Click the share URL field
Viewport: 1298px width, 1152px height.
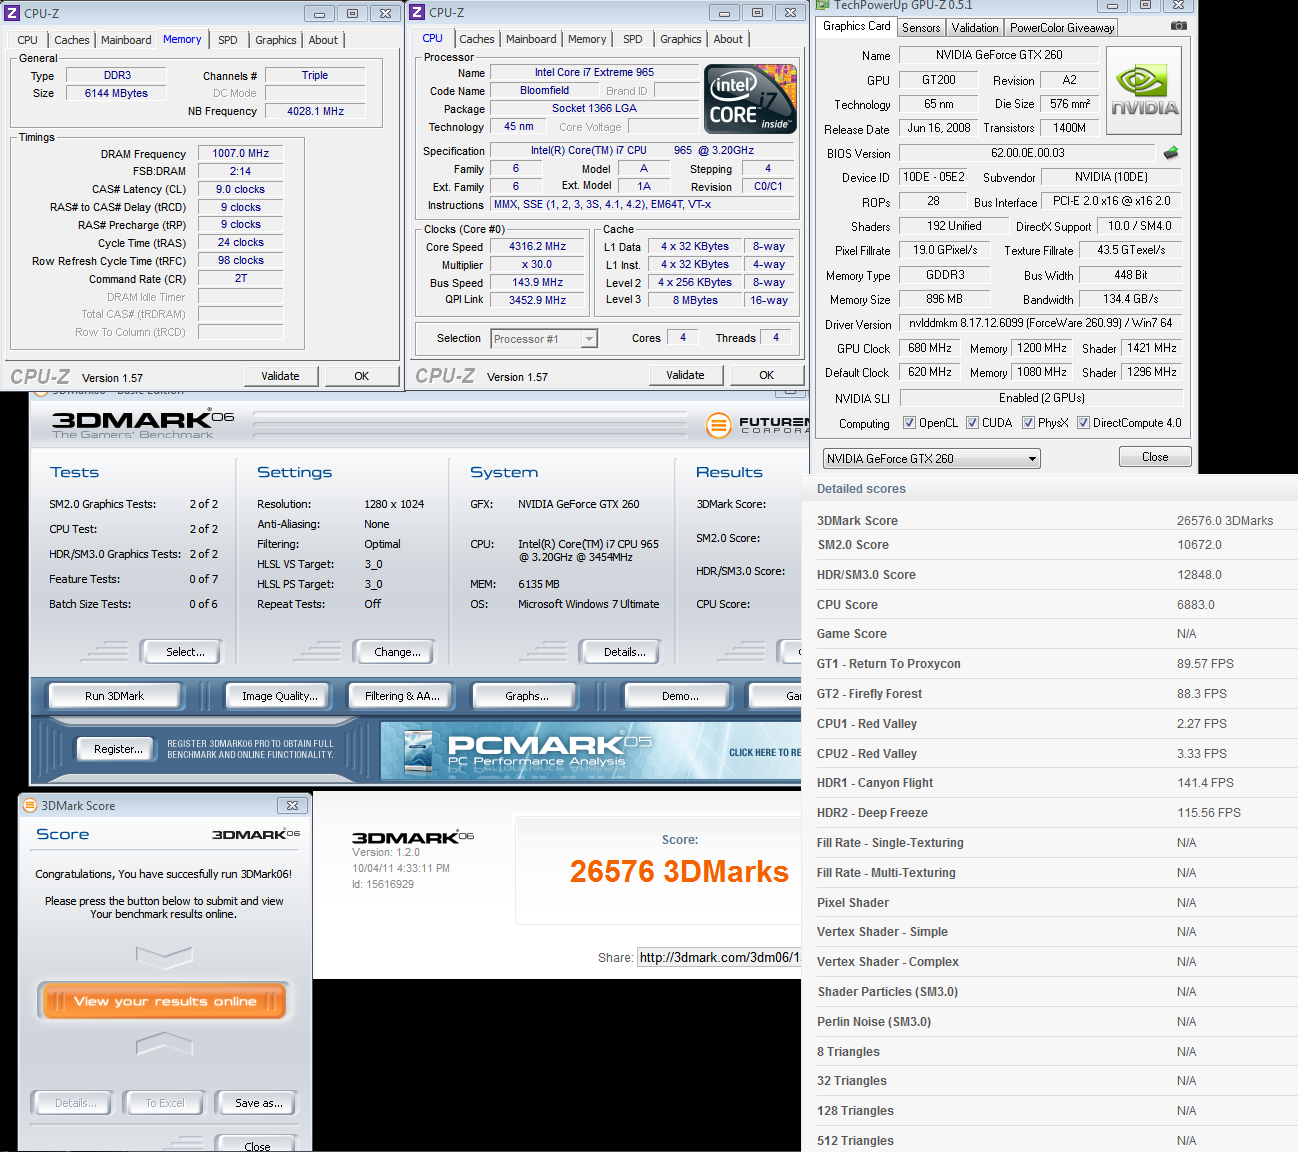tap(718, 957)
